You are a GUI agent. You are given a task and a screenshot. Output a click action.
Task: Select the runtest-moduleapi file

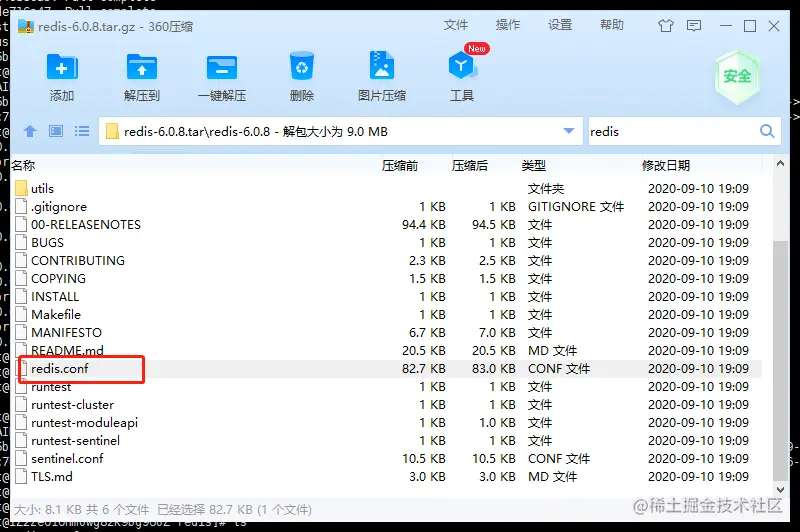tap(84, 422)
